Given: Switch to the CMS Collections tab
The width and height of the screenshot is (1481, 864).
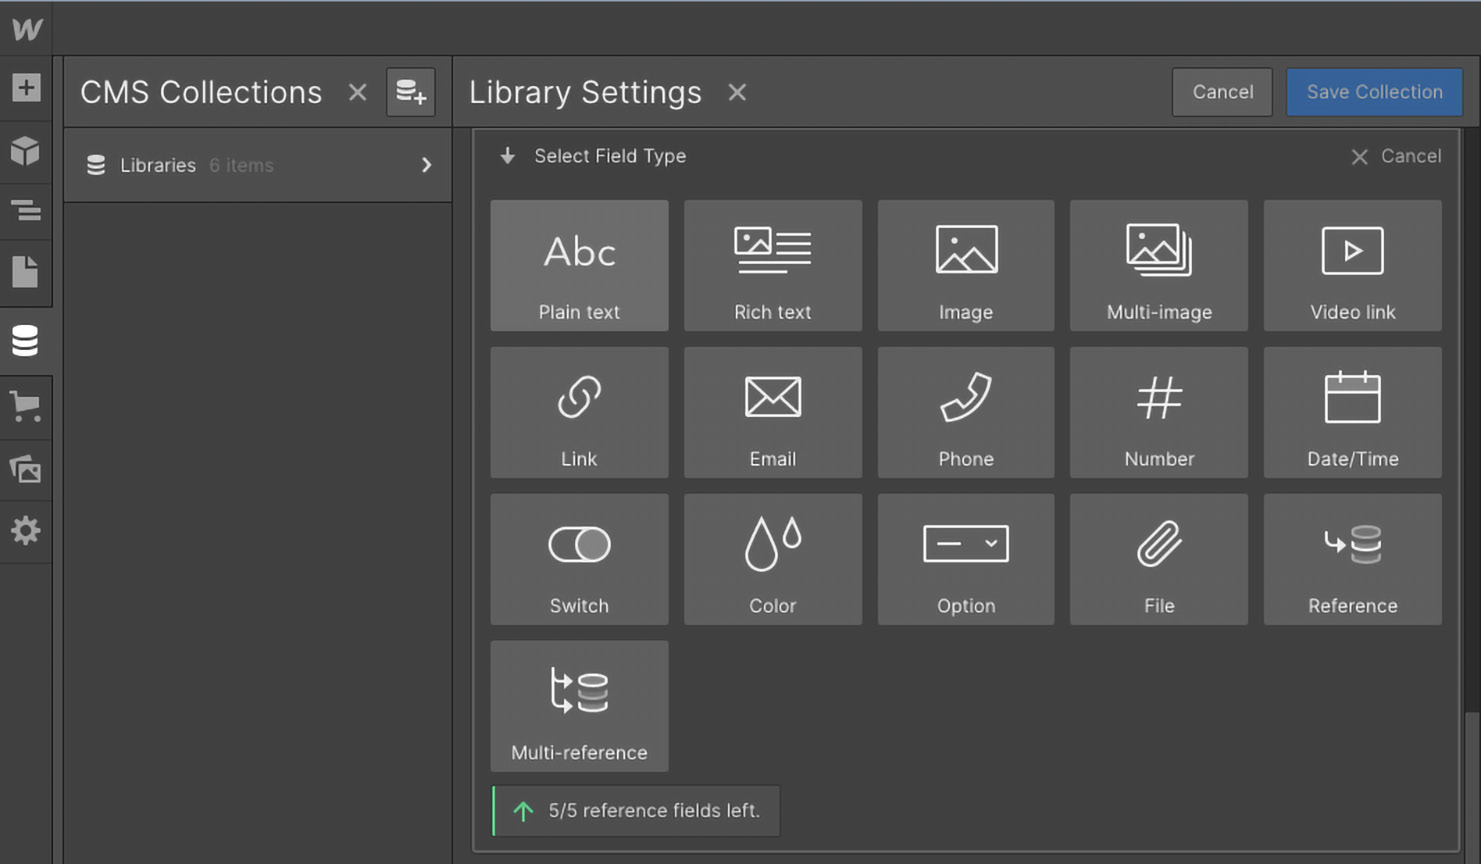Looking at the screenshot, I should coord(200,92).
